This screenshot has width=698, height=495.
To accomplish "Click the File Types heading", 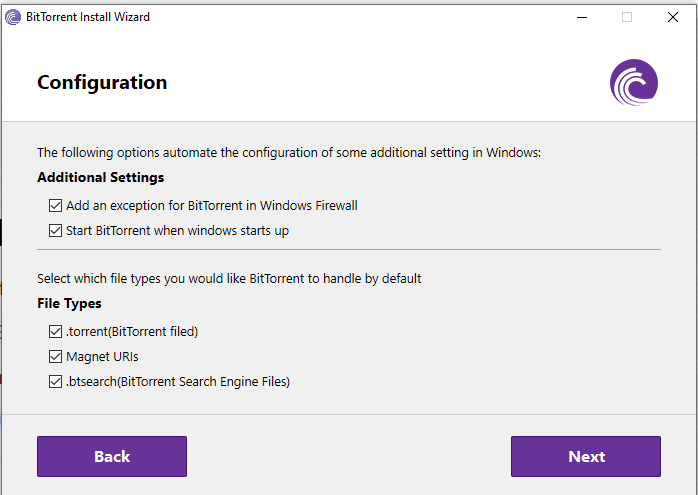I will coord(69,304).
